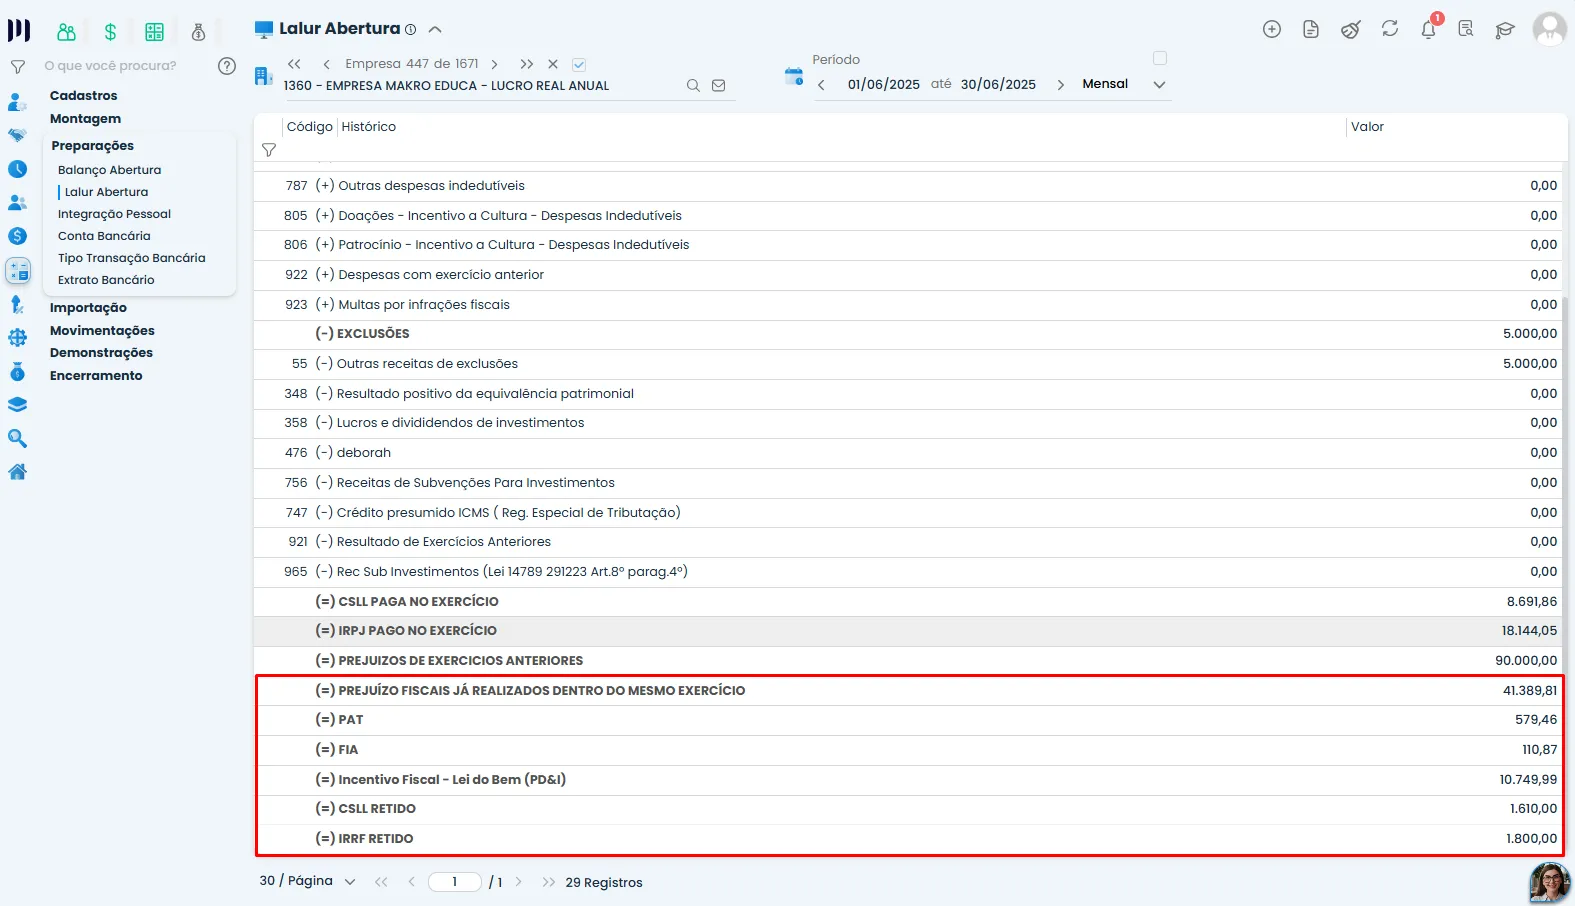Click the notification bell icon
The image size is (1575, 906).
[x=1428, y=29]
